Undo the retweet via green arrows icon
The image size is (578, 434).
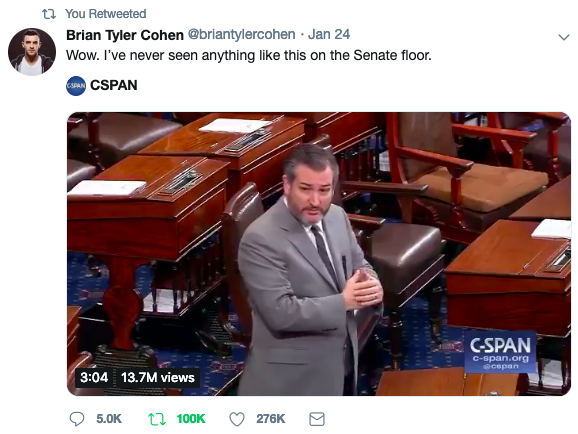(157, 419)
